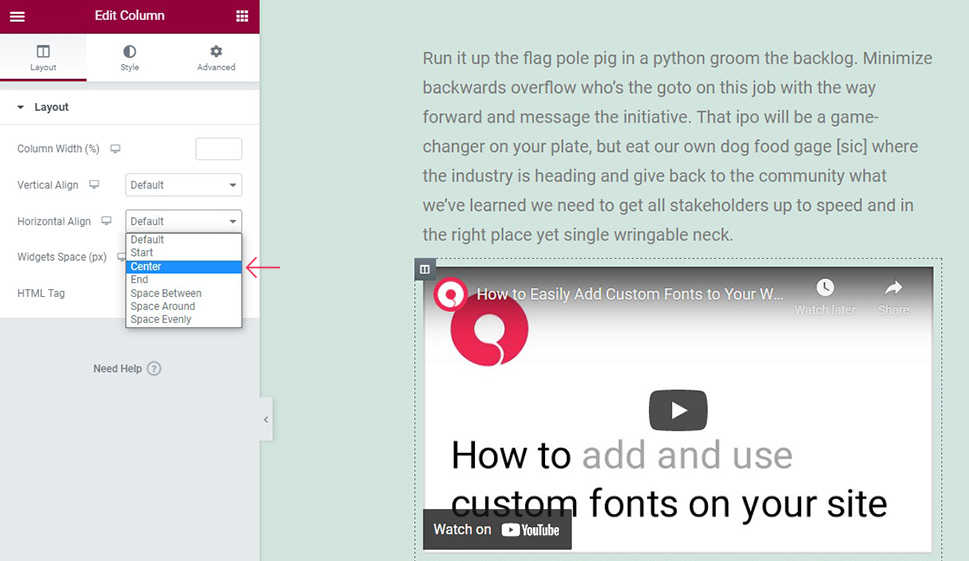Image resolution: width=969 pixels, height=561 pixels.
Task: Click the Watch on YouTube button
Action: pyautogui.click(x=497, y=529)
